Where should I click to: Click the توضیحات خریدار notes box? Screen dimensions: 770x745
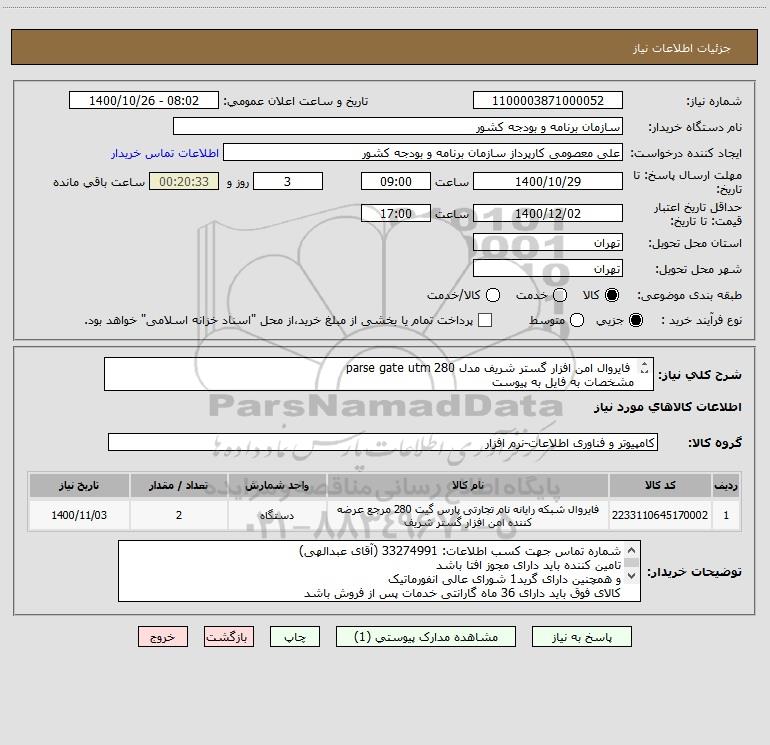tap(379, 571)
